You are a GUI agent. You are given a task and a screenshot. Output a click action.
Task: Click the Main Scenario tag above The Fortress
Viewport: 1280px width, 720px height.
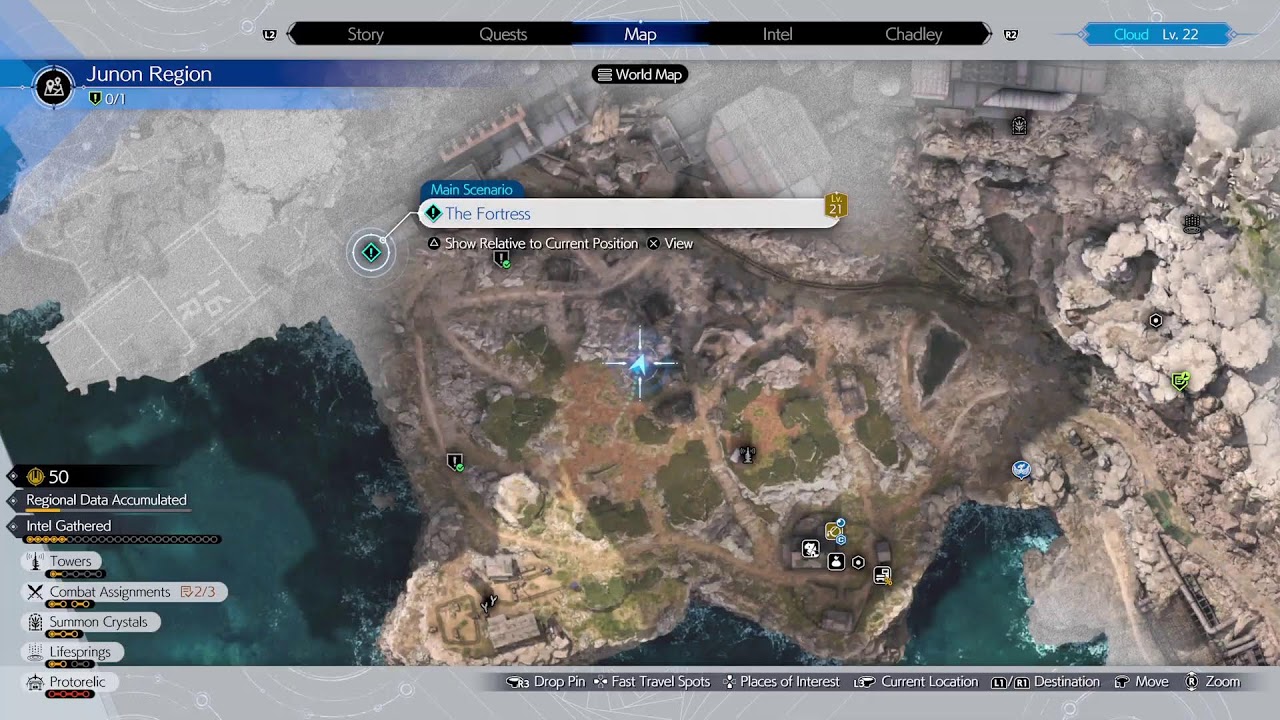[x=471, y=190]
